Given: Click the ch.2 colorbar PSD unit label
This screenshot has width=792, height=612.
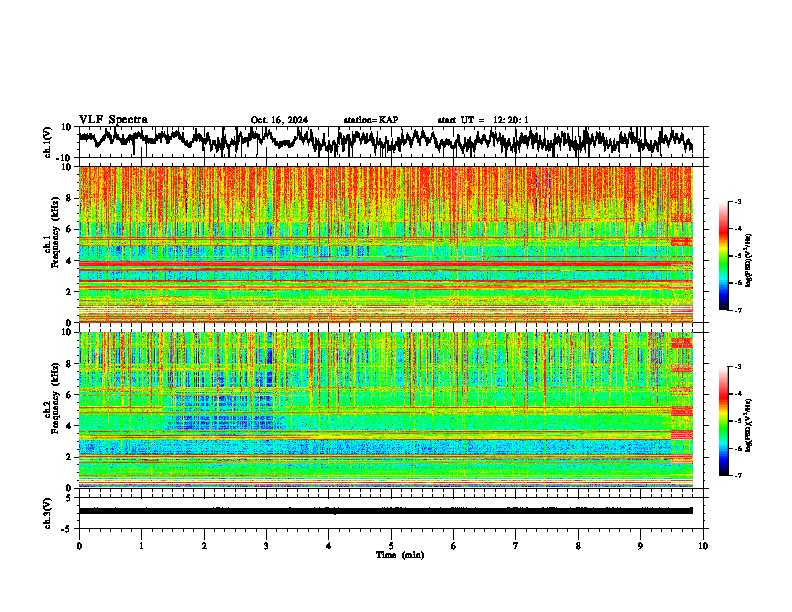Looking at the screenshot, I should tap(748, 425).
